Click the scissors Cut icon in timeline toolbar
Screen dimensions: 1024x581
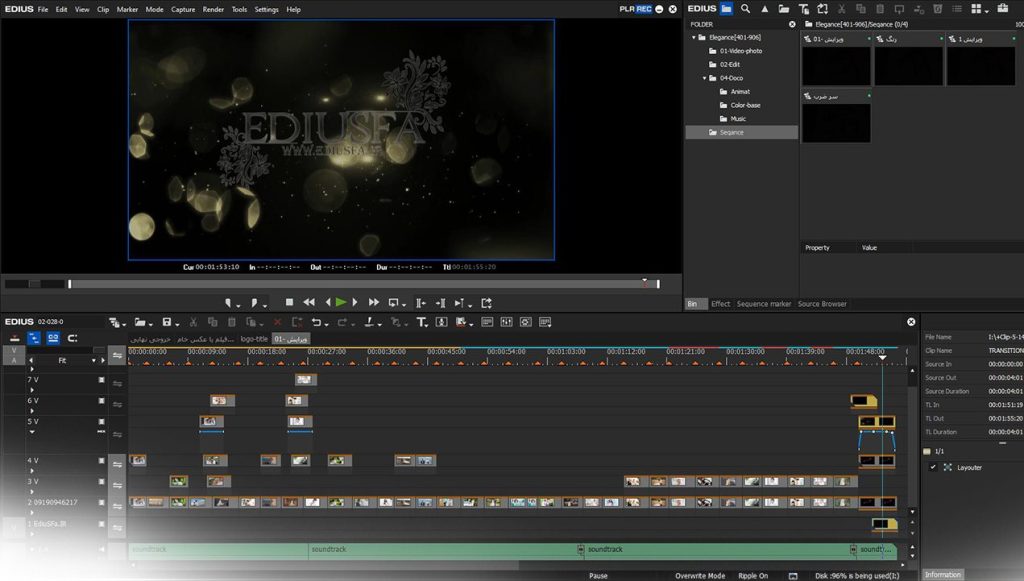[193, 322]
